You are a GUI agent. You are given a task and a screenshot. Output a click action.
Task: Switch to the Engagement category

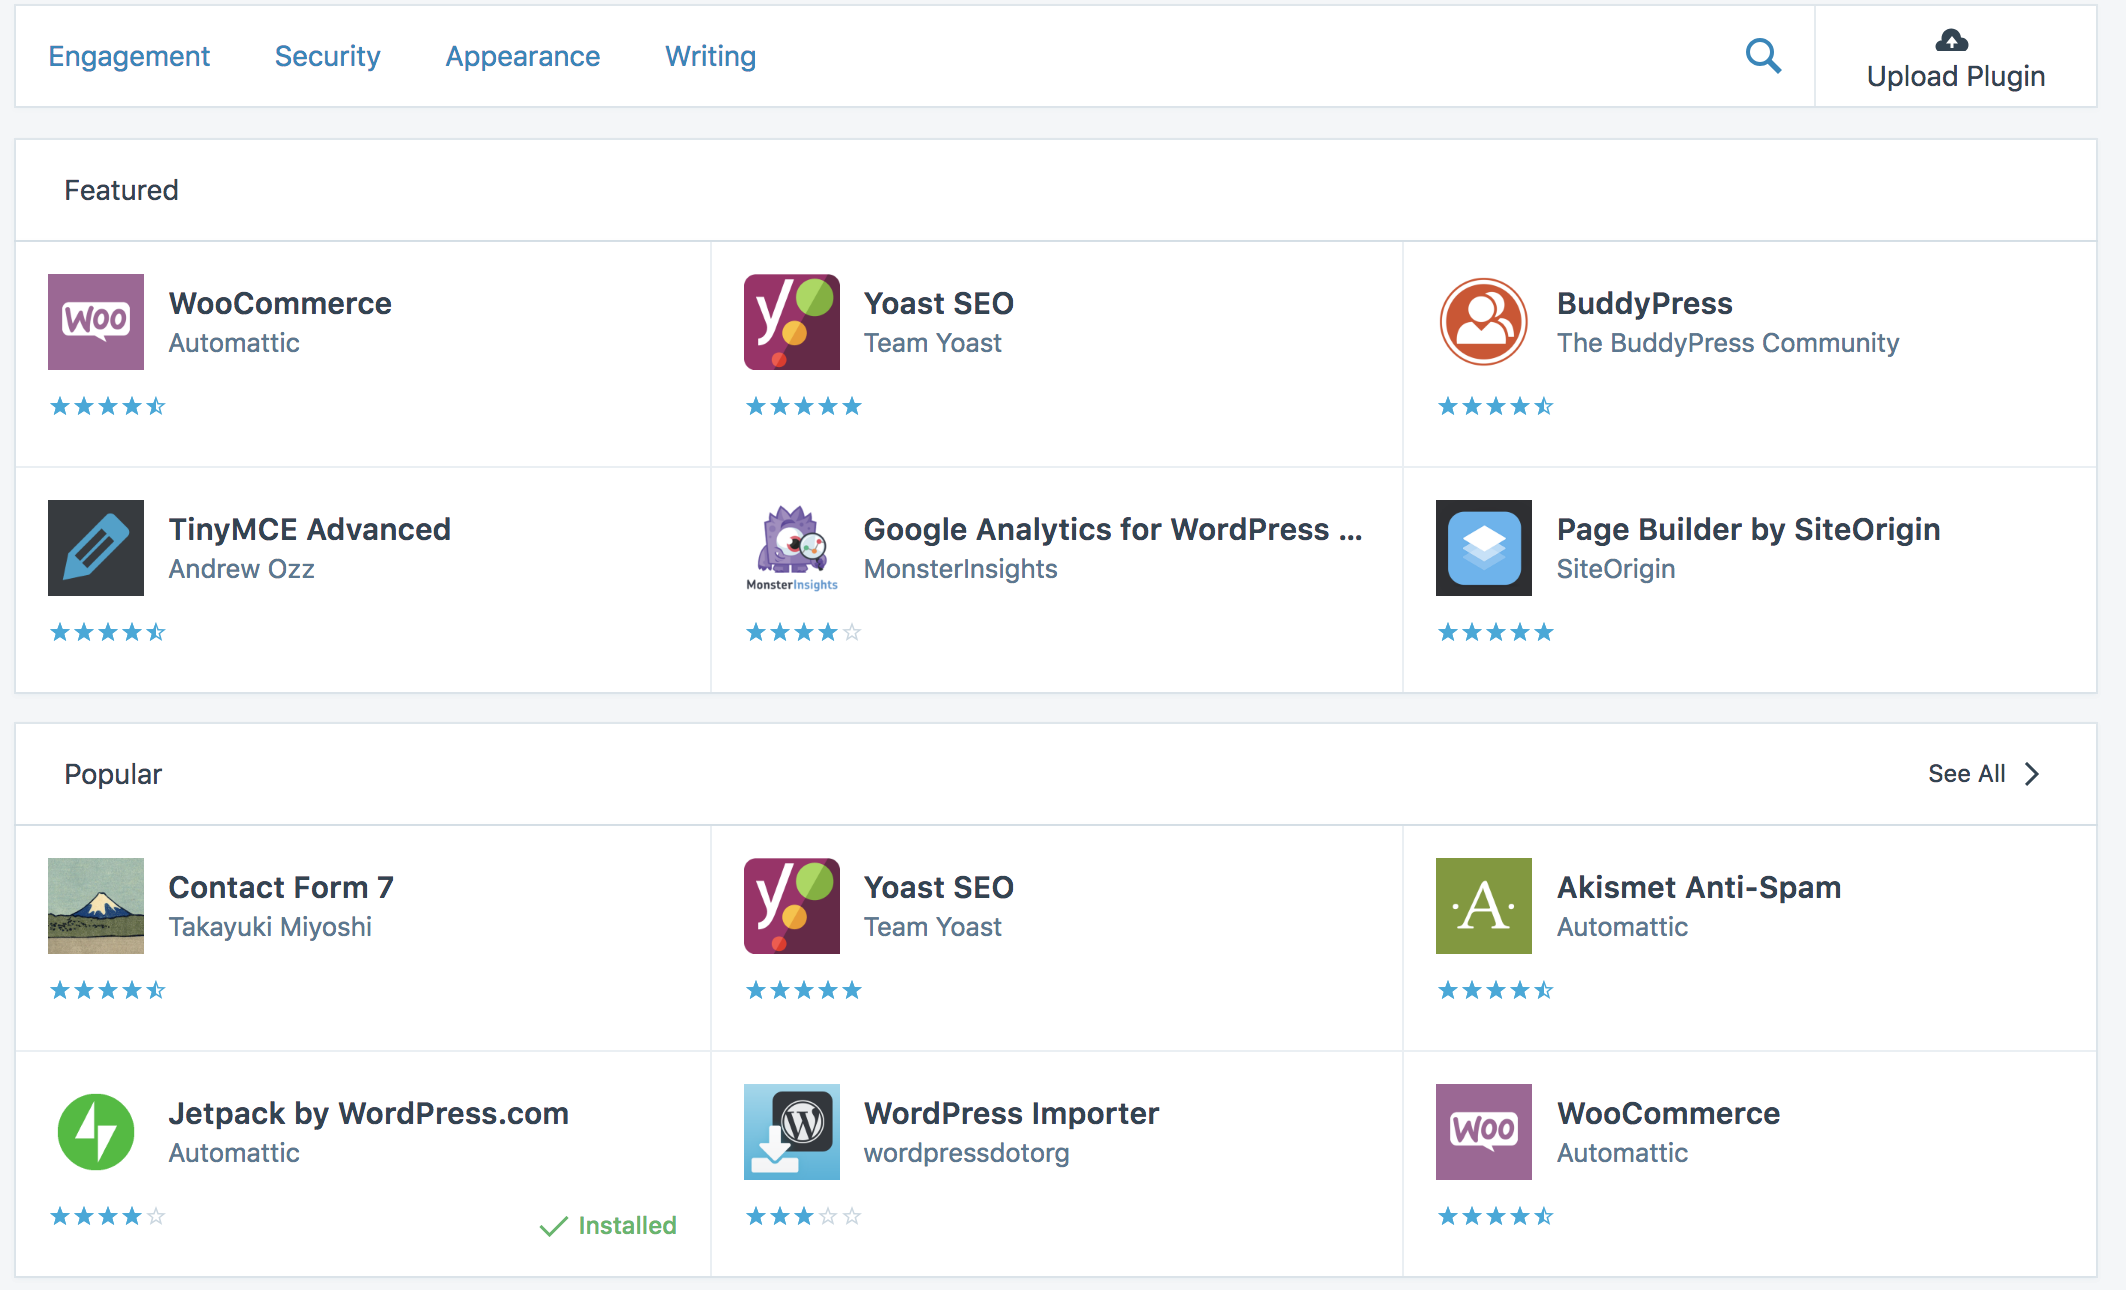point(129,57)
